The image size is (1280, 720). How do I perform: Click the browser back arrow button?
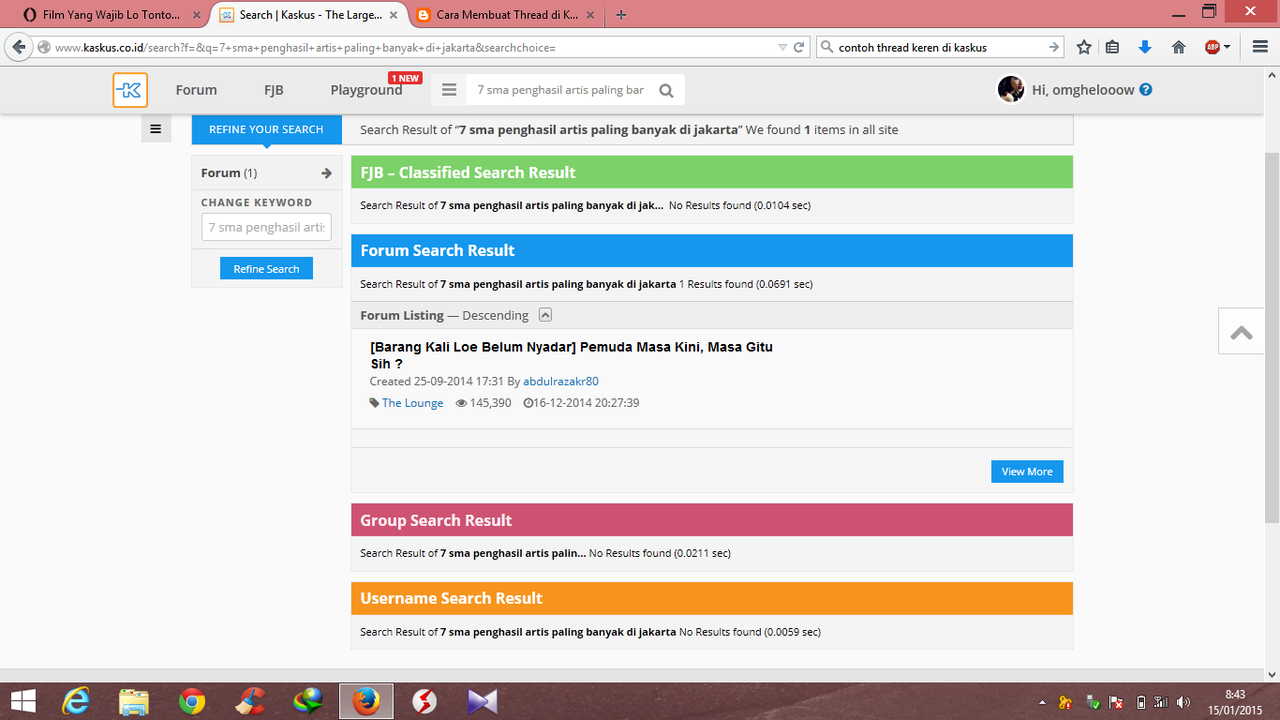coord(19,47)
